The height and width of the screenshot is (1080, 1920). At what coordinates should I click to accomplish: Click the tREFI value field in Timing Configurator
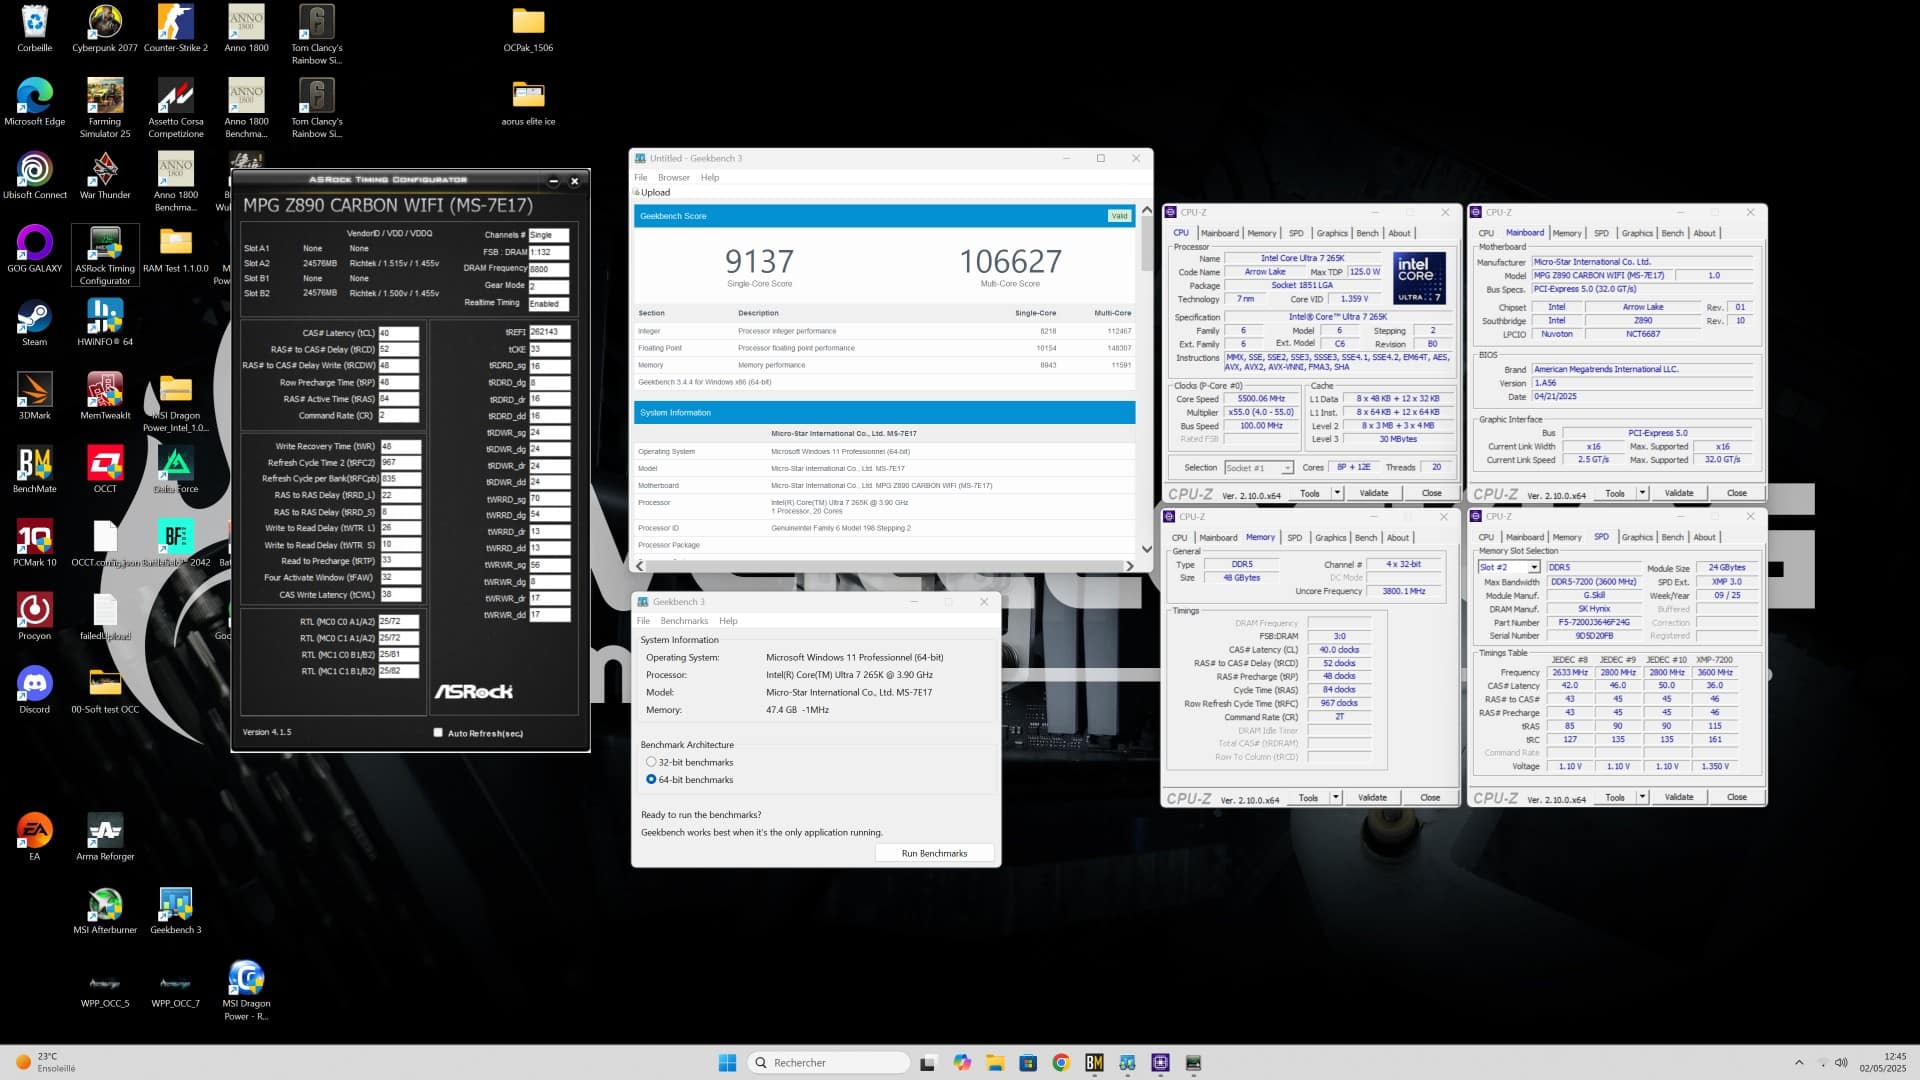click(x=549, y=332)
